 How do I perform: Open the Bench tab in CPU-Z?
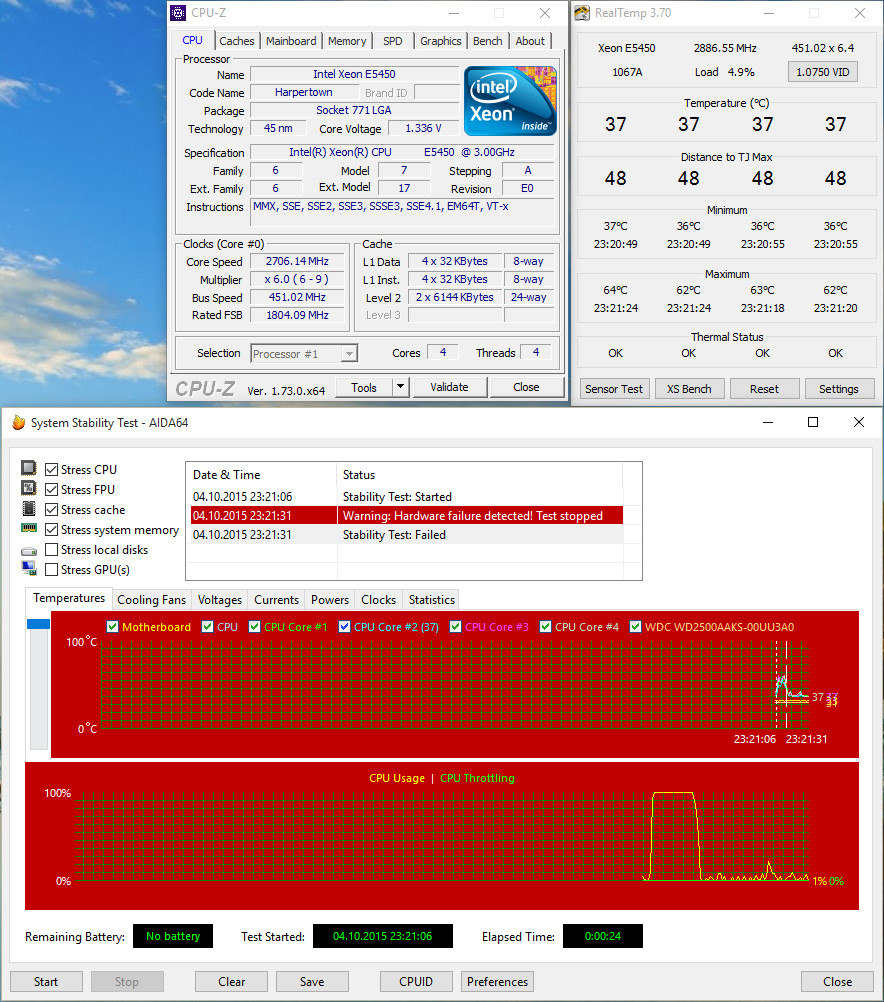click(488, 41)
